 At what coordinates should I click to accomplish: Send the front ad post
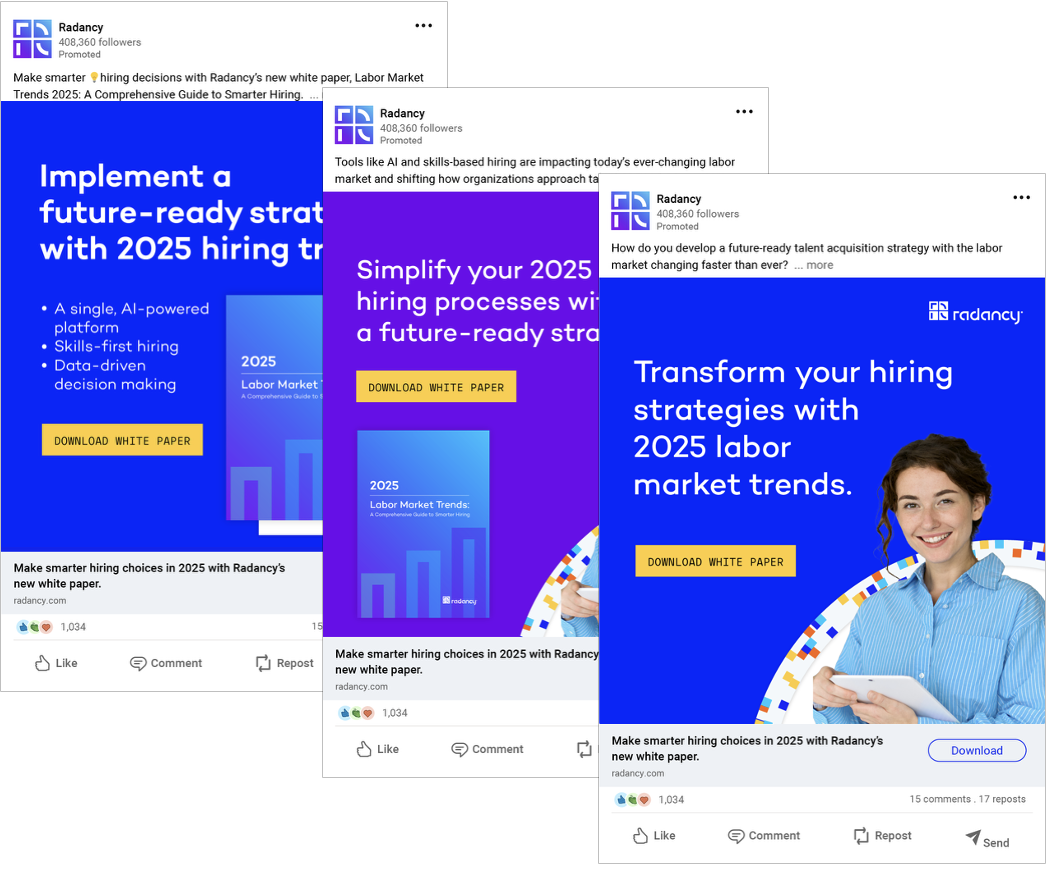pyautogui.click(x=987, y=839)
